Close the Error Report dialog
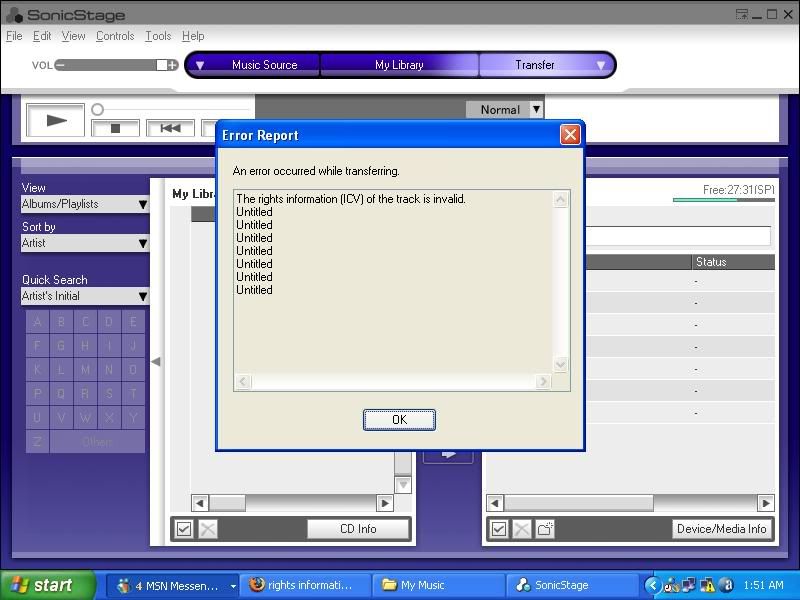800x600 pixels. tap(570, 135)
